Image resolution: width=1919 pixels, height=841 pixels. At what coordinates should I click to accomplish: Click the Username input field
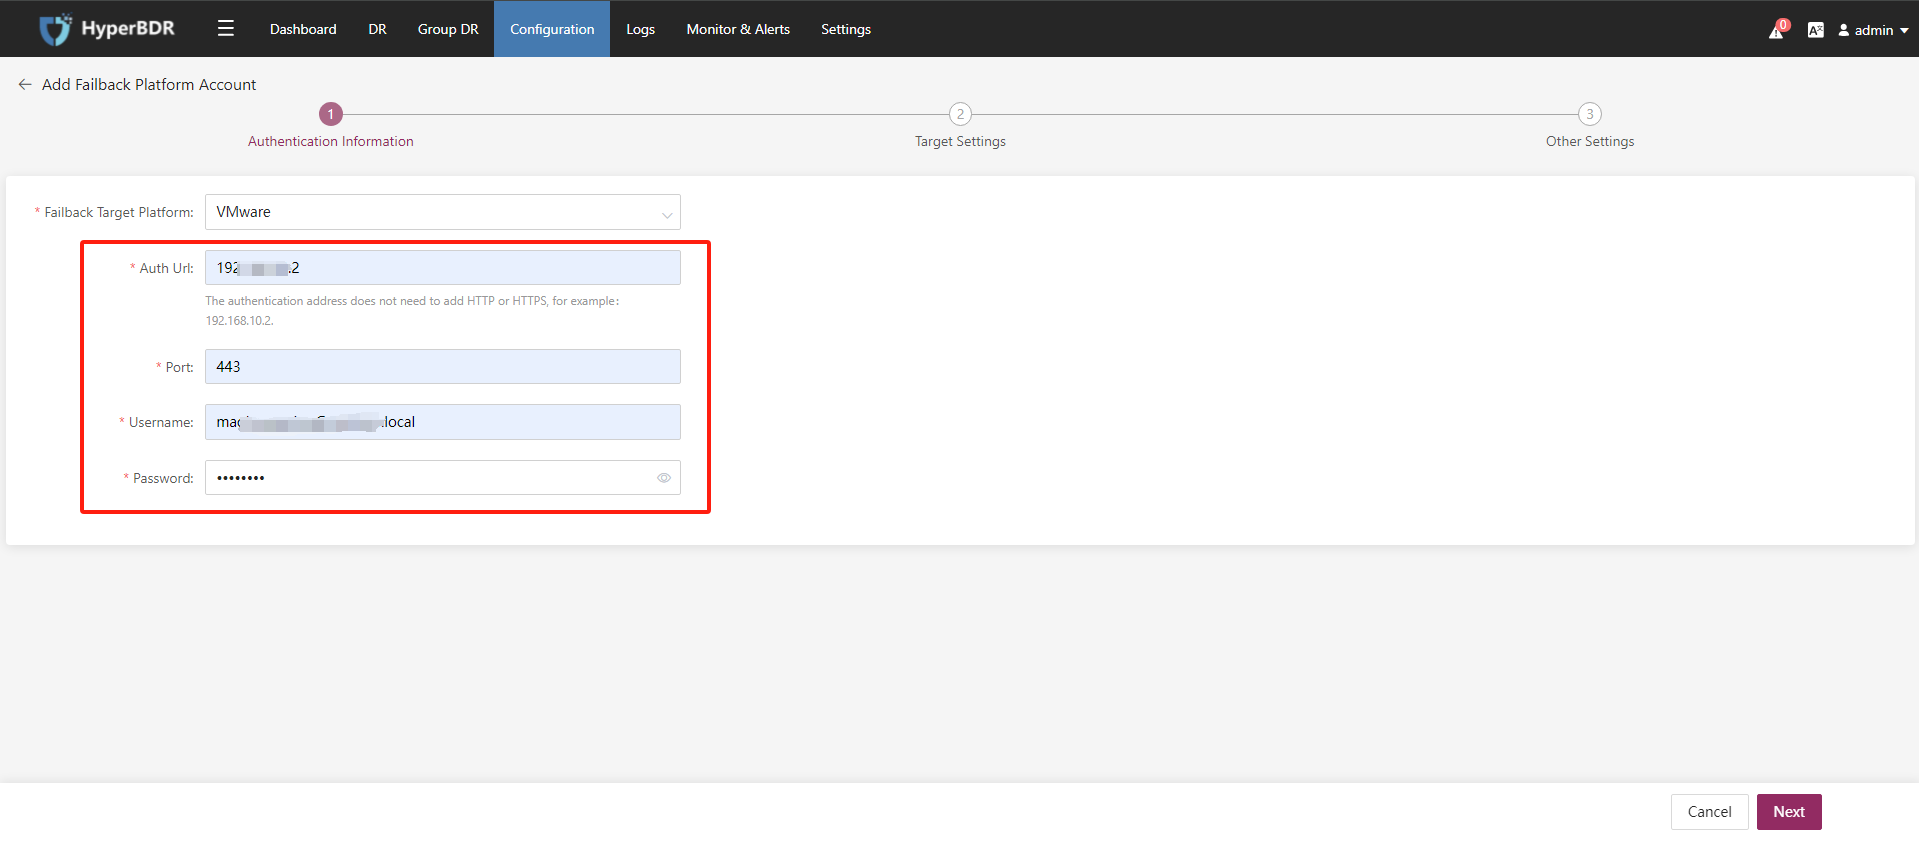(443, 422)
